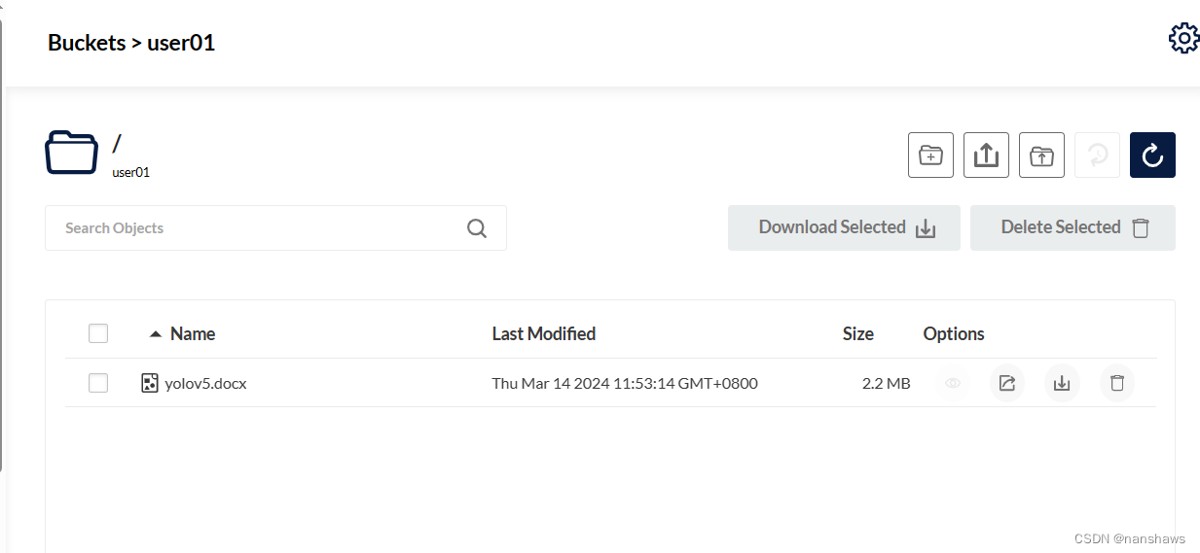The width and height of the screenshot is (1200, 553).
Task: Sort objects by Size column
Action: (857, 334)
